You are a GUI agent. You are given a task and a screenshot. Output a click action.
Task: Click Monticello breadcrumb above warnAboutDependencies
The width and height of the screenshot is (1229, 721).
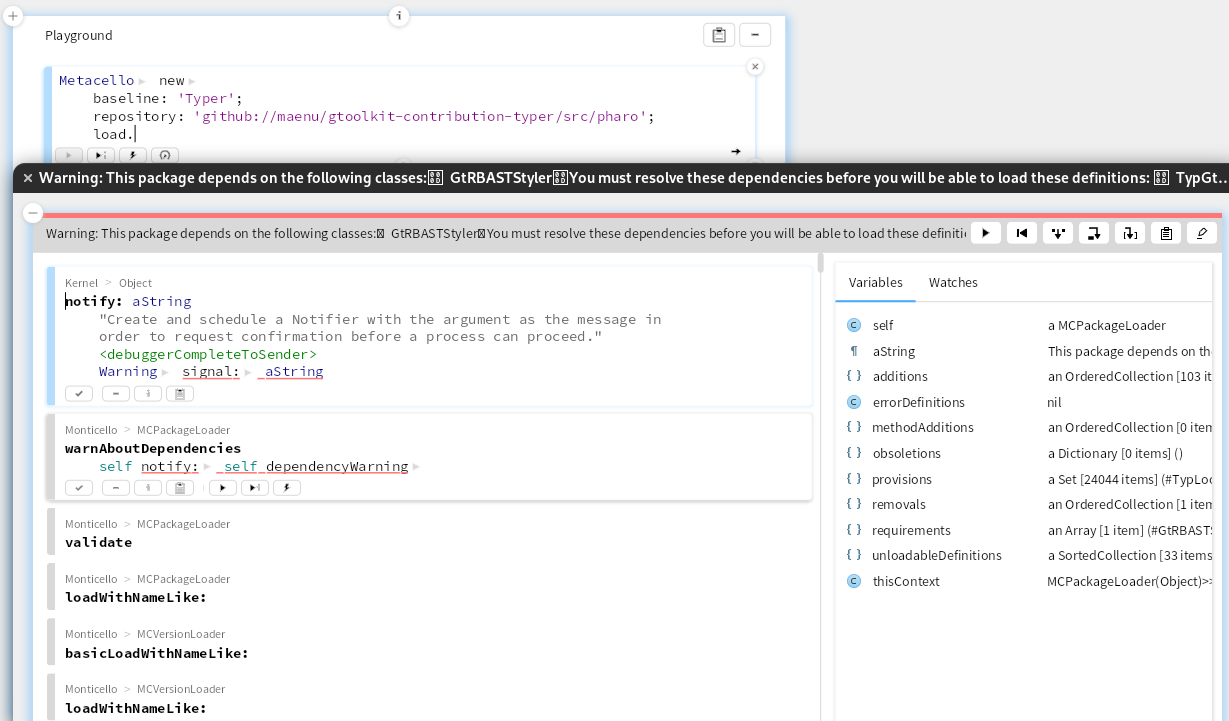pyautogui.click(x=91, y=430)
